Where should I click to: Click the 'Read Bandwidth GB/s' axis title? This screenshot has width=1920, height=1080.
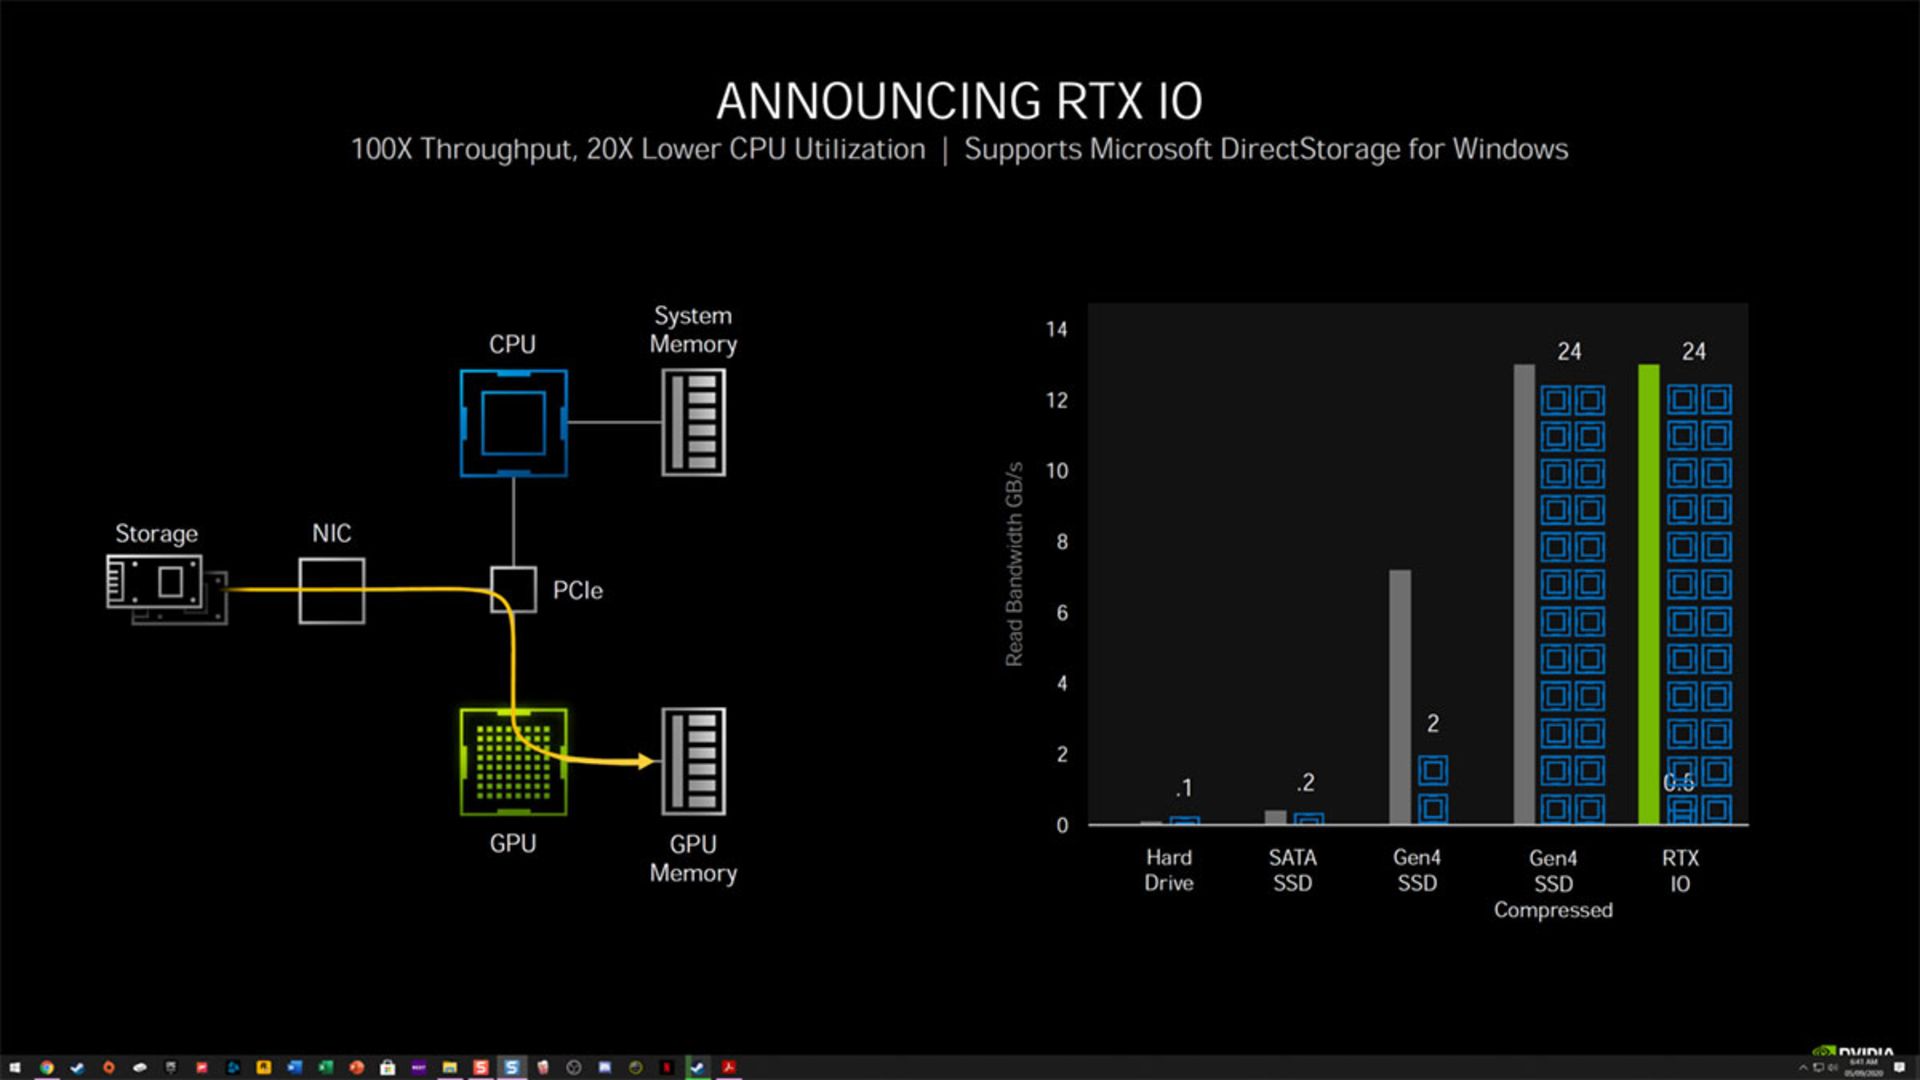pyautogui.click(x=1014, y=564)
